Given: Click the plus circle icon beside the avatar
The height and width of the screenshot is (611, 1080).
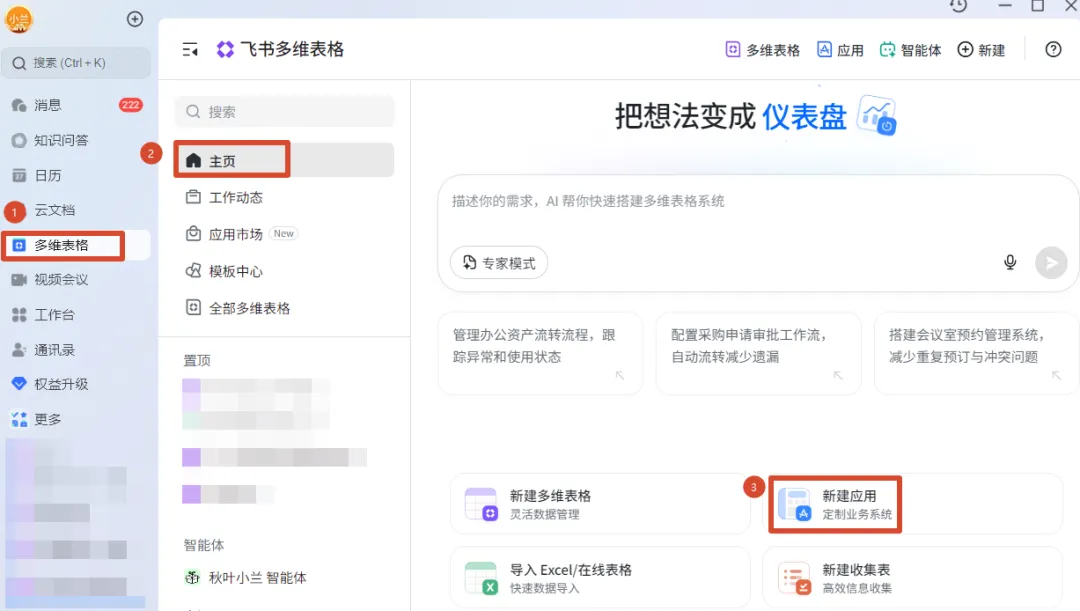Looking at the screenshot, I should (x=135, y=19).
